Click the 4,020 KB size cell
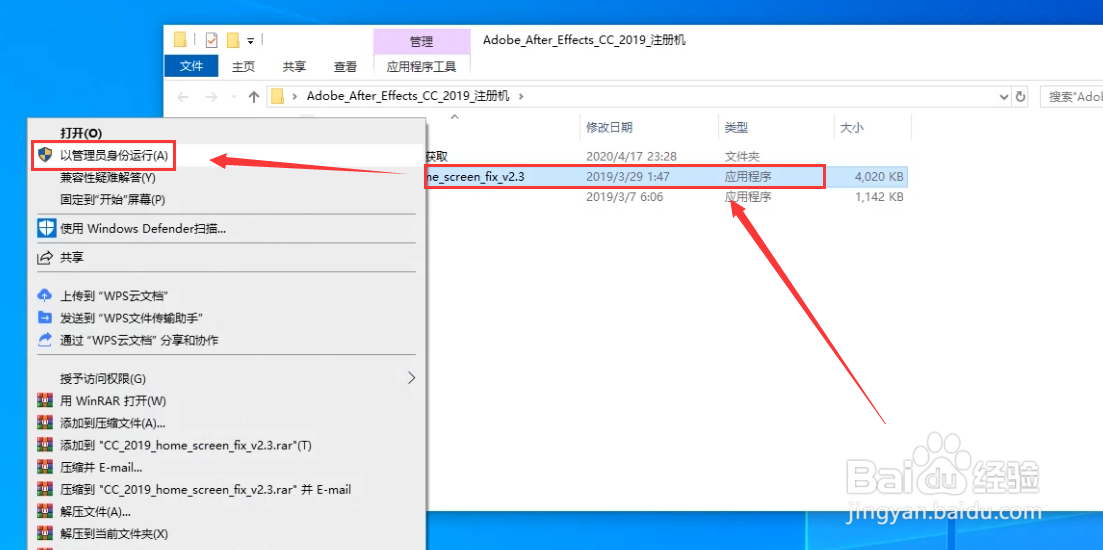 pos(879,177)
